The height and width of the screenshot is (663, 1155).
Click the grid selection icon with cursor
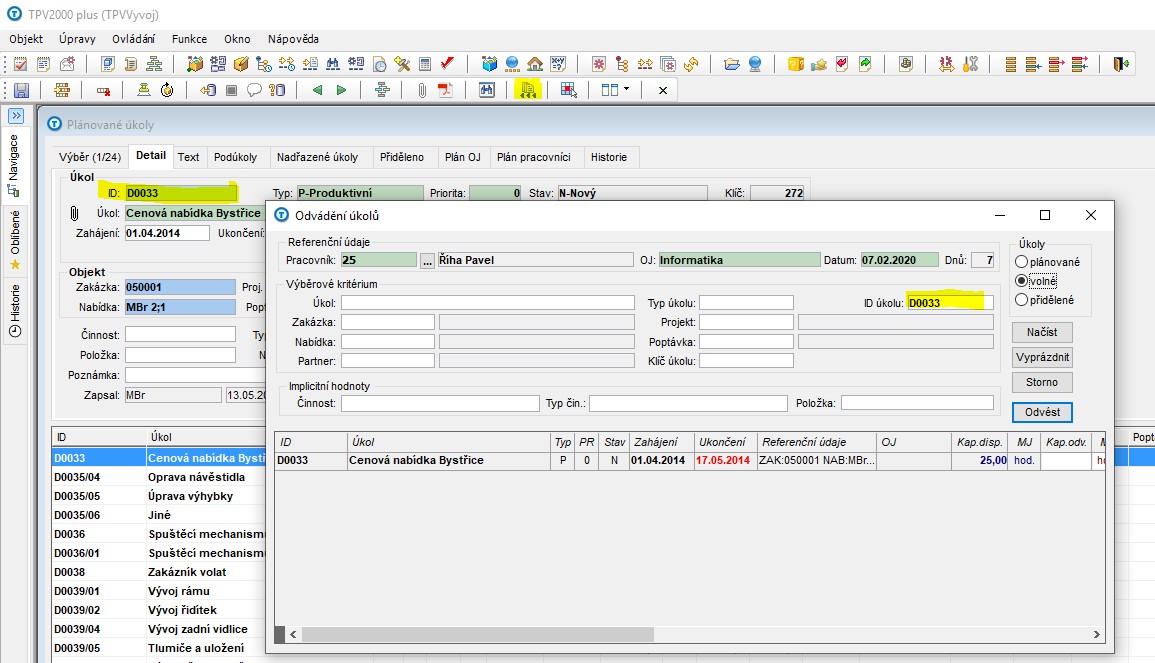[568, 90]
